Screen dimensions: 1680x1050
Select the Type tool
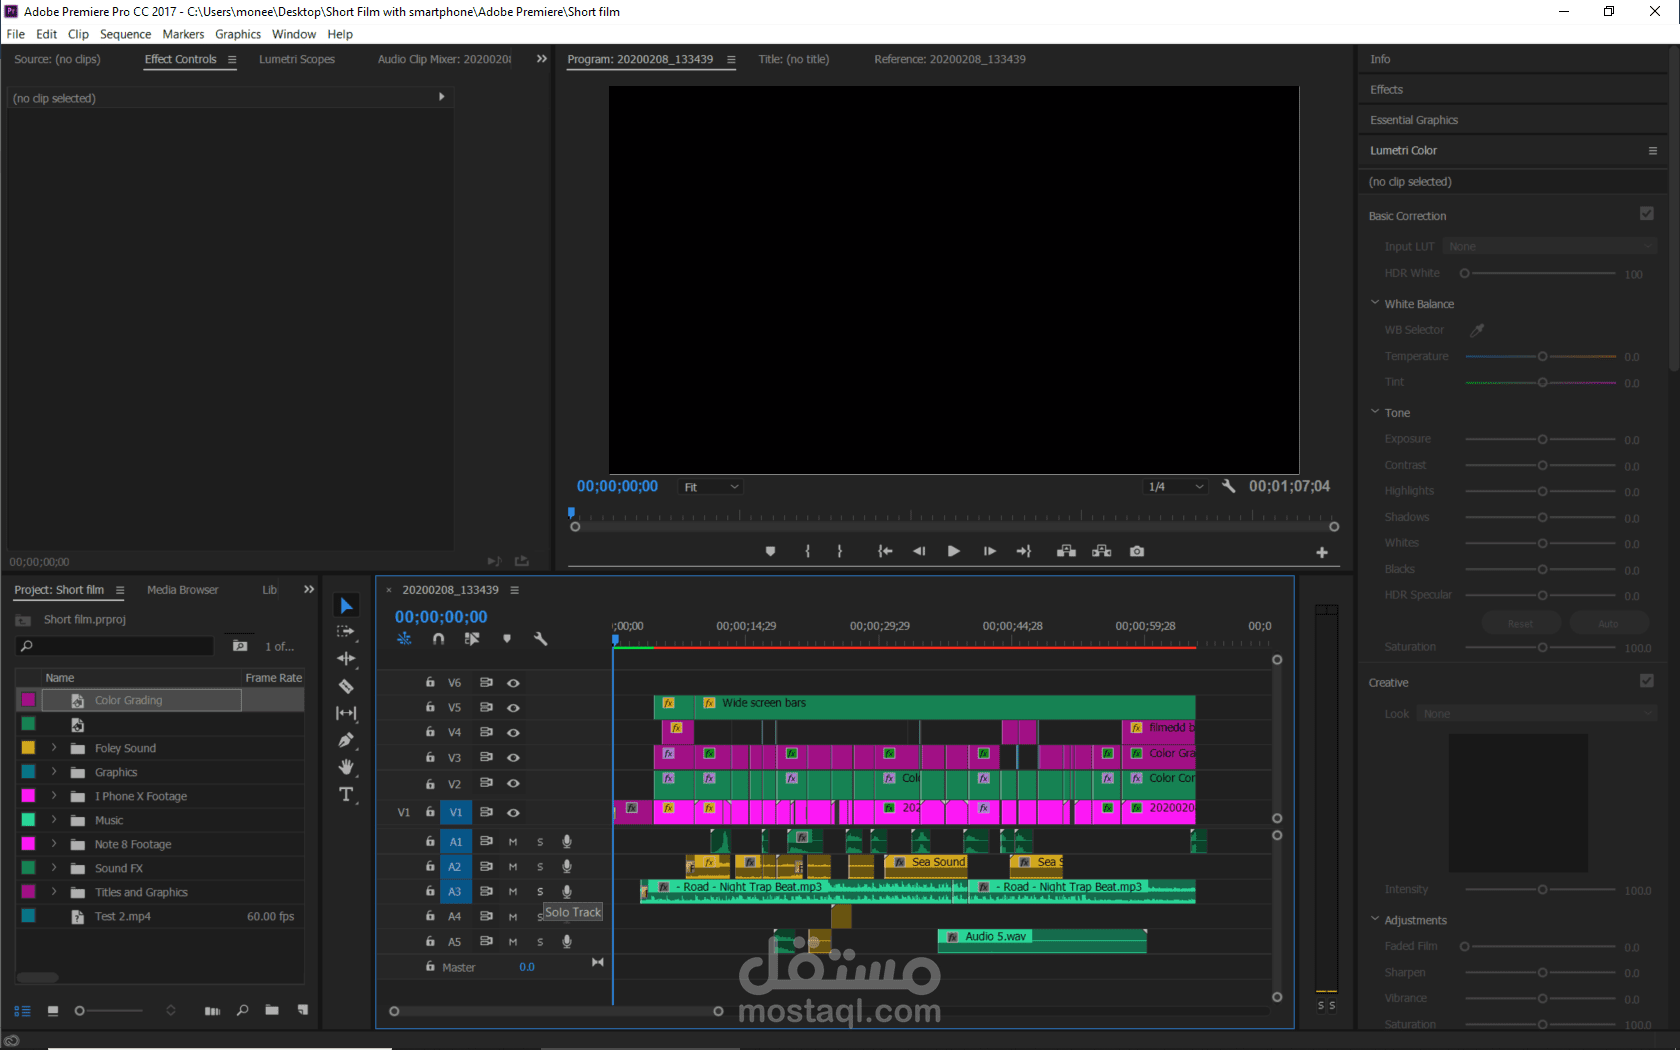pyautogui.click(x=346, y=794)
